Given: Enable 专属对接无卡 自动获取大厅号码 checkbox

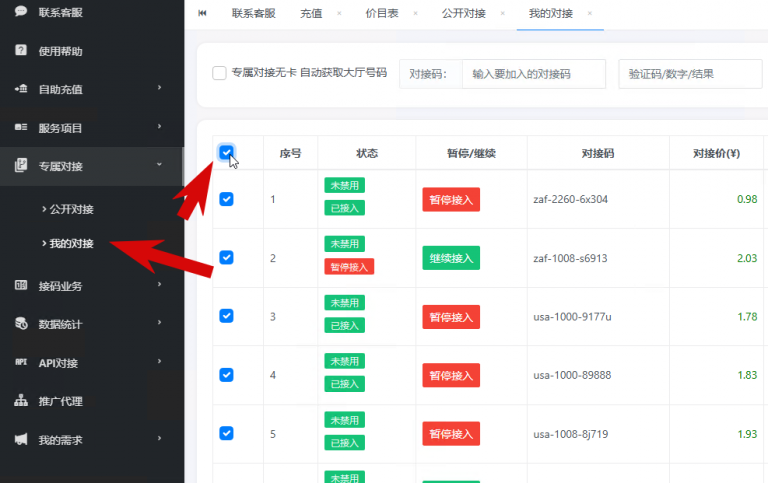Looking at the screenshot, I should point(219,73).
